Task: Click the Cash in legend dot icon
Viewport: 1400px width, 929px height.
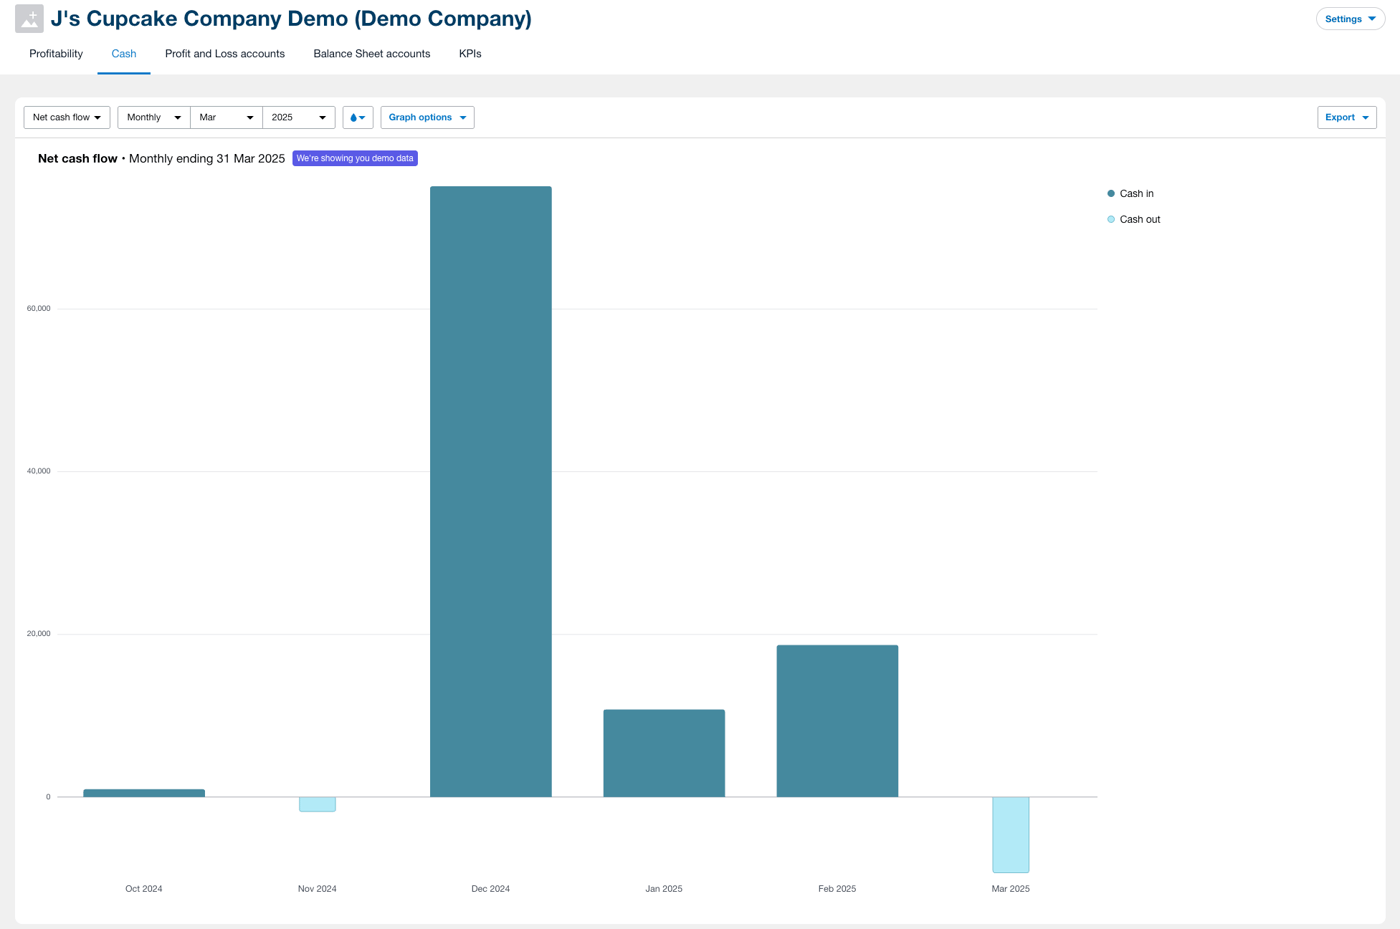Action: (1111, 193)
